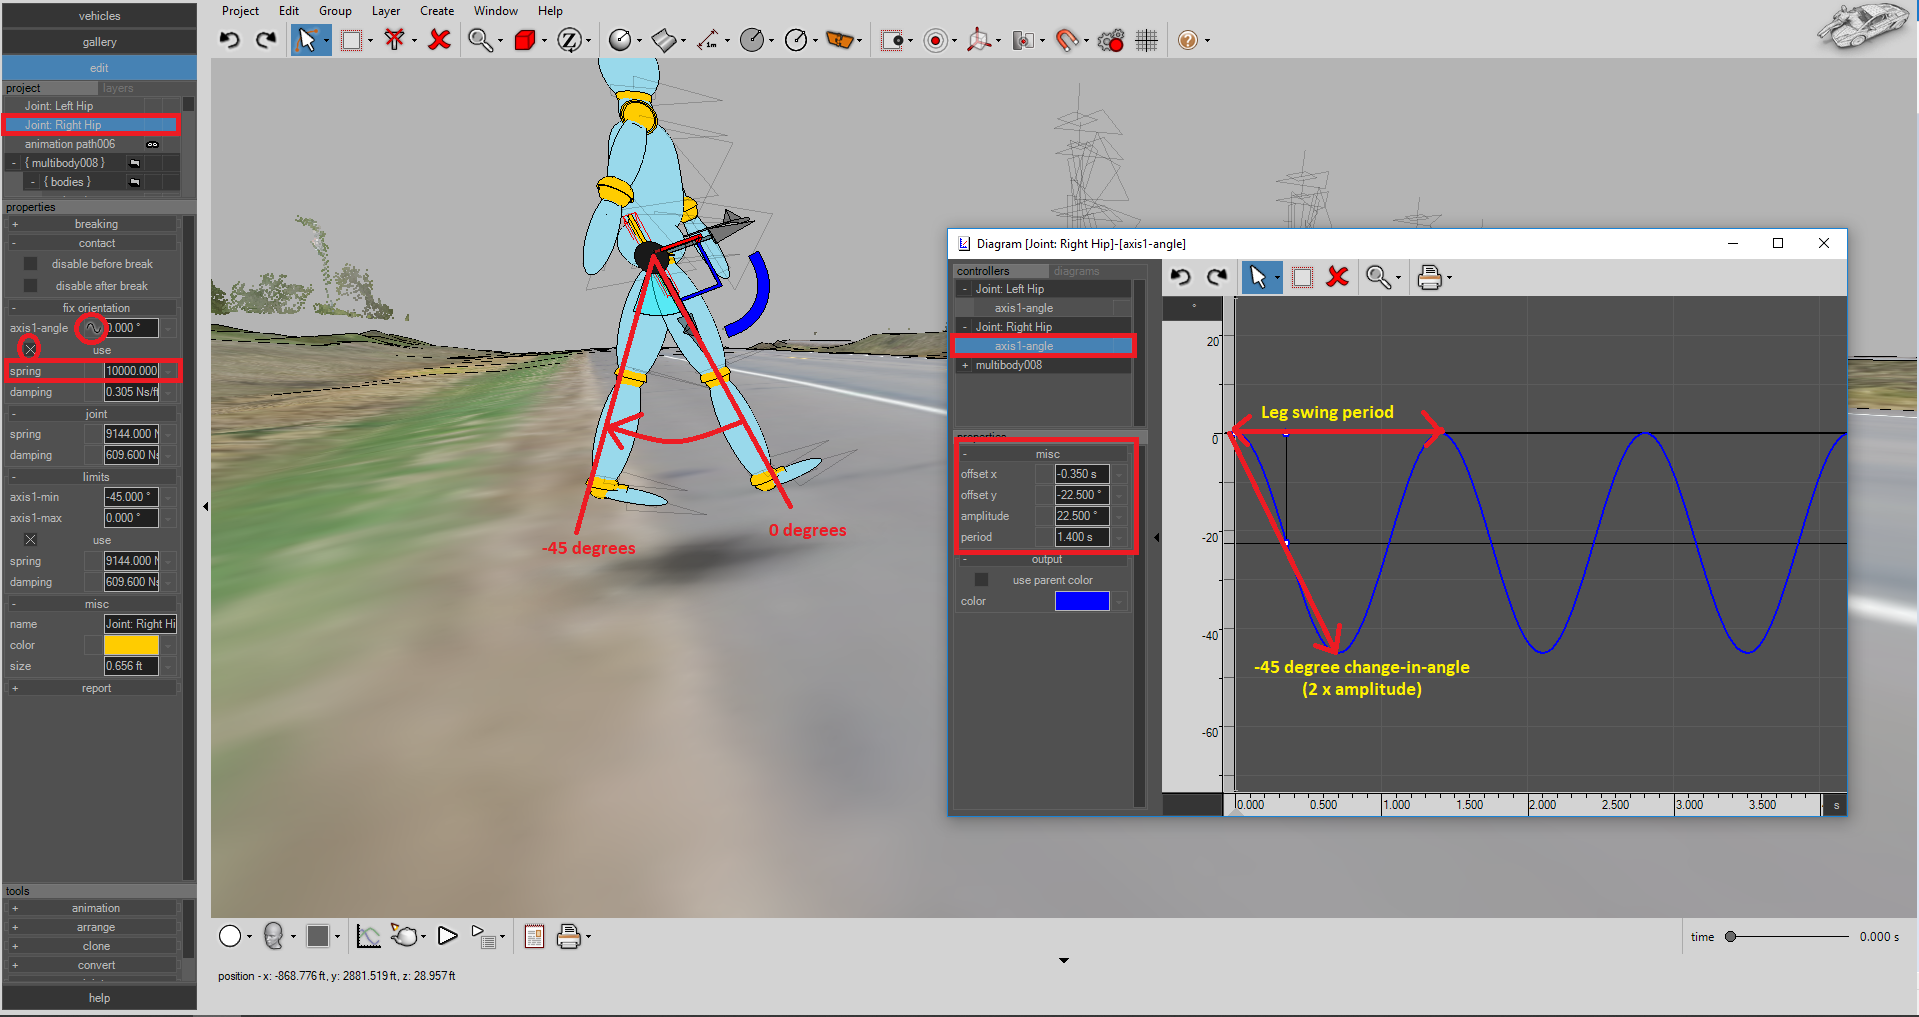Click the orange puzzle-piece icon

[x=840, y=40]
